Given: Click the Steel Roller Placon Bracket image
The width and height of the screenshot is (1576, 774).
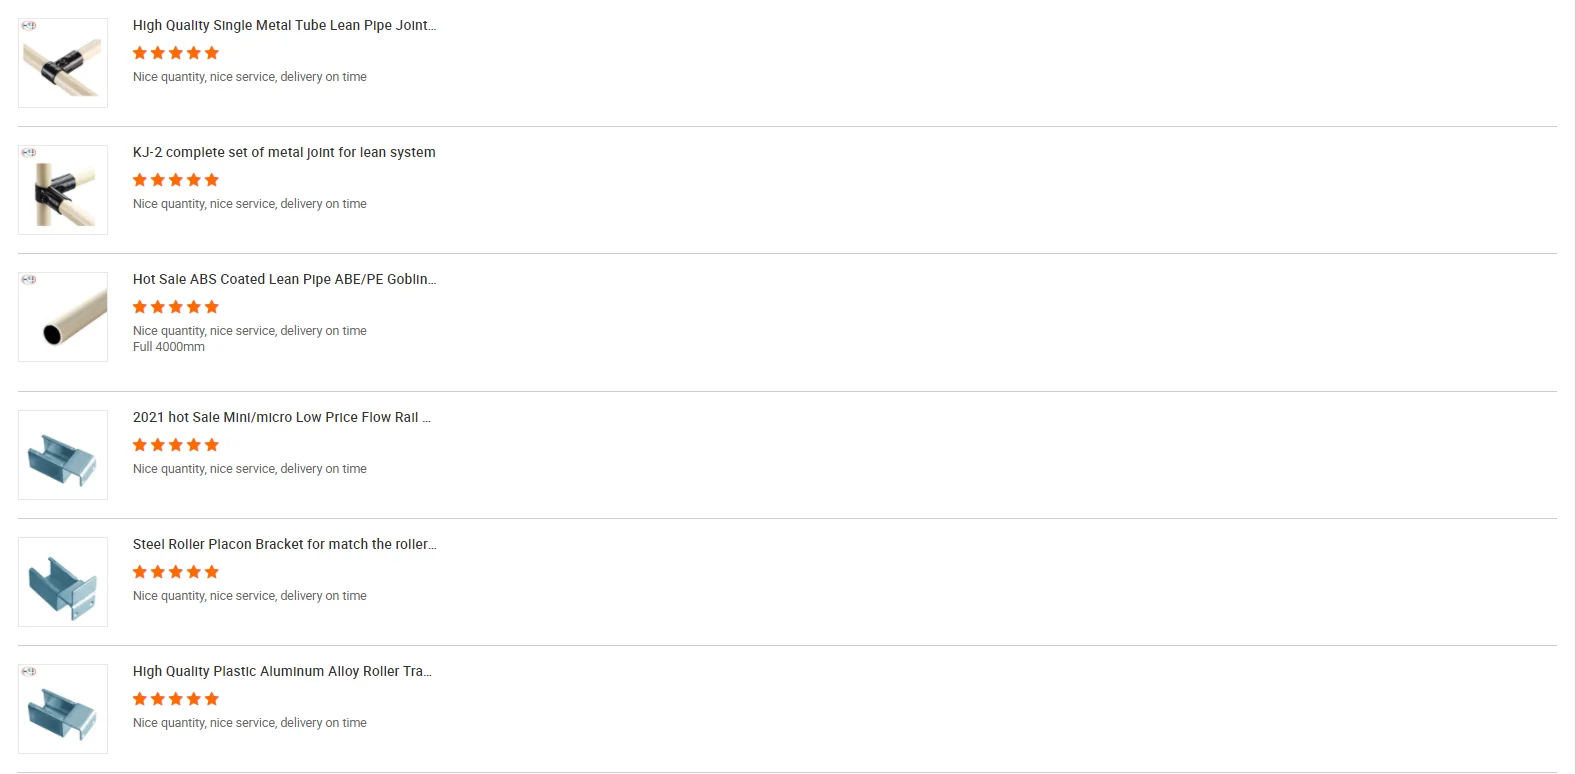Looking at the screenshot, I should coord(63,582).
